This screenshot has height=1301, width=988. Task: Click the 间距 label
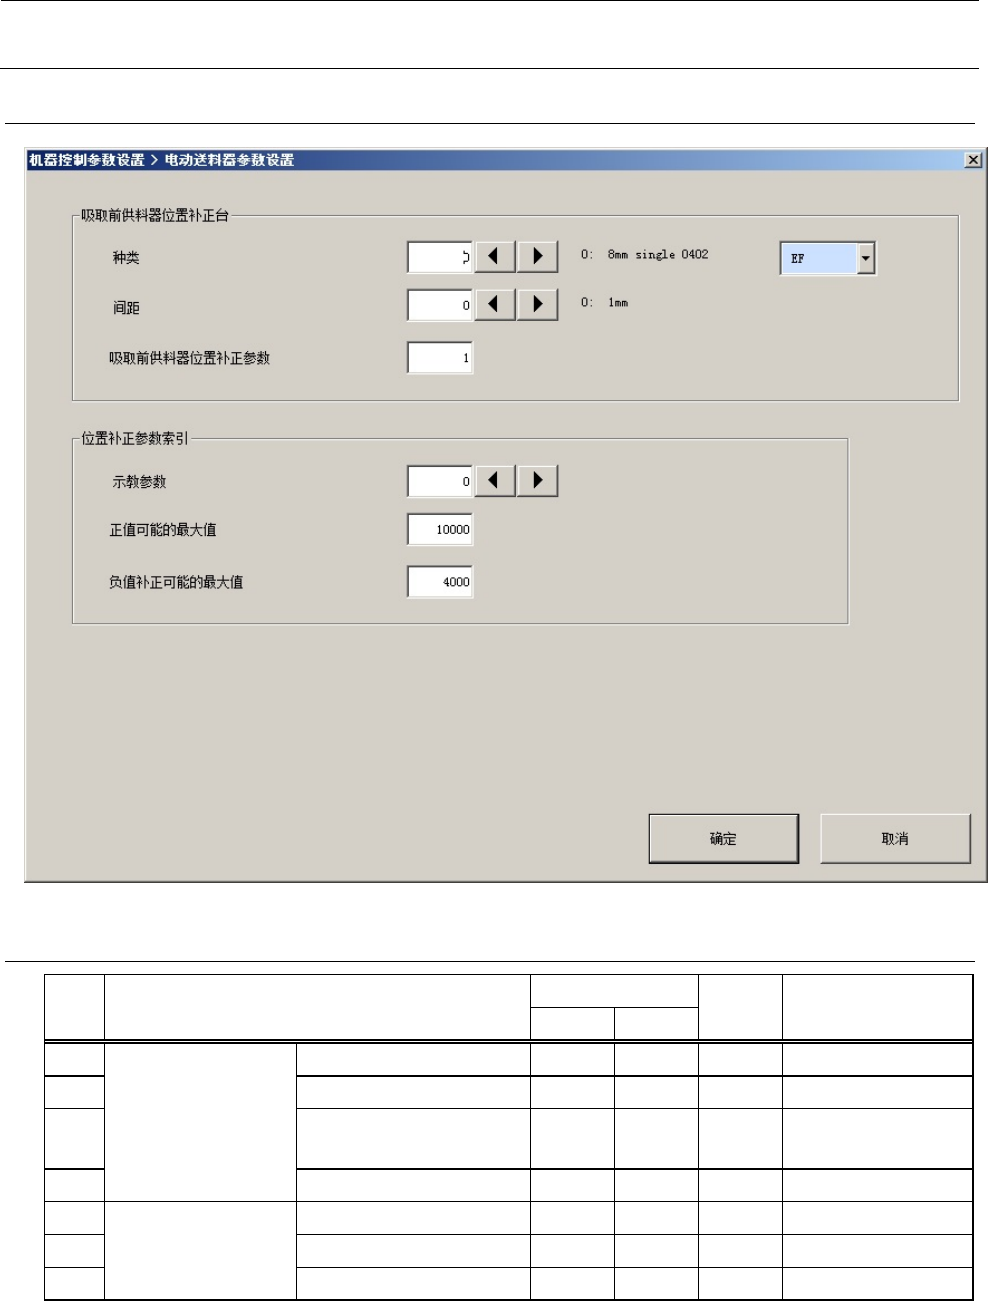[x=126, y=308]
